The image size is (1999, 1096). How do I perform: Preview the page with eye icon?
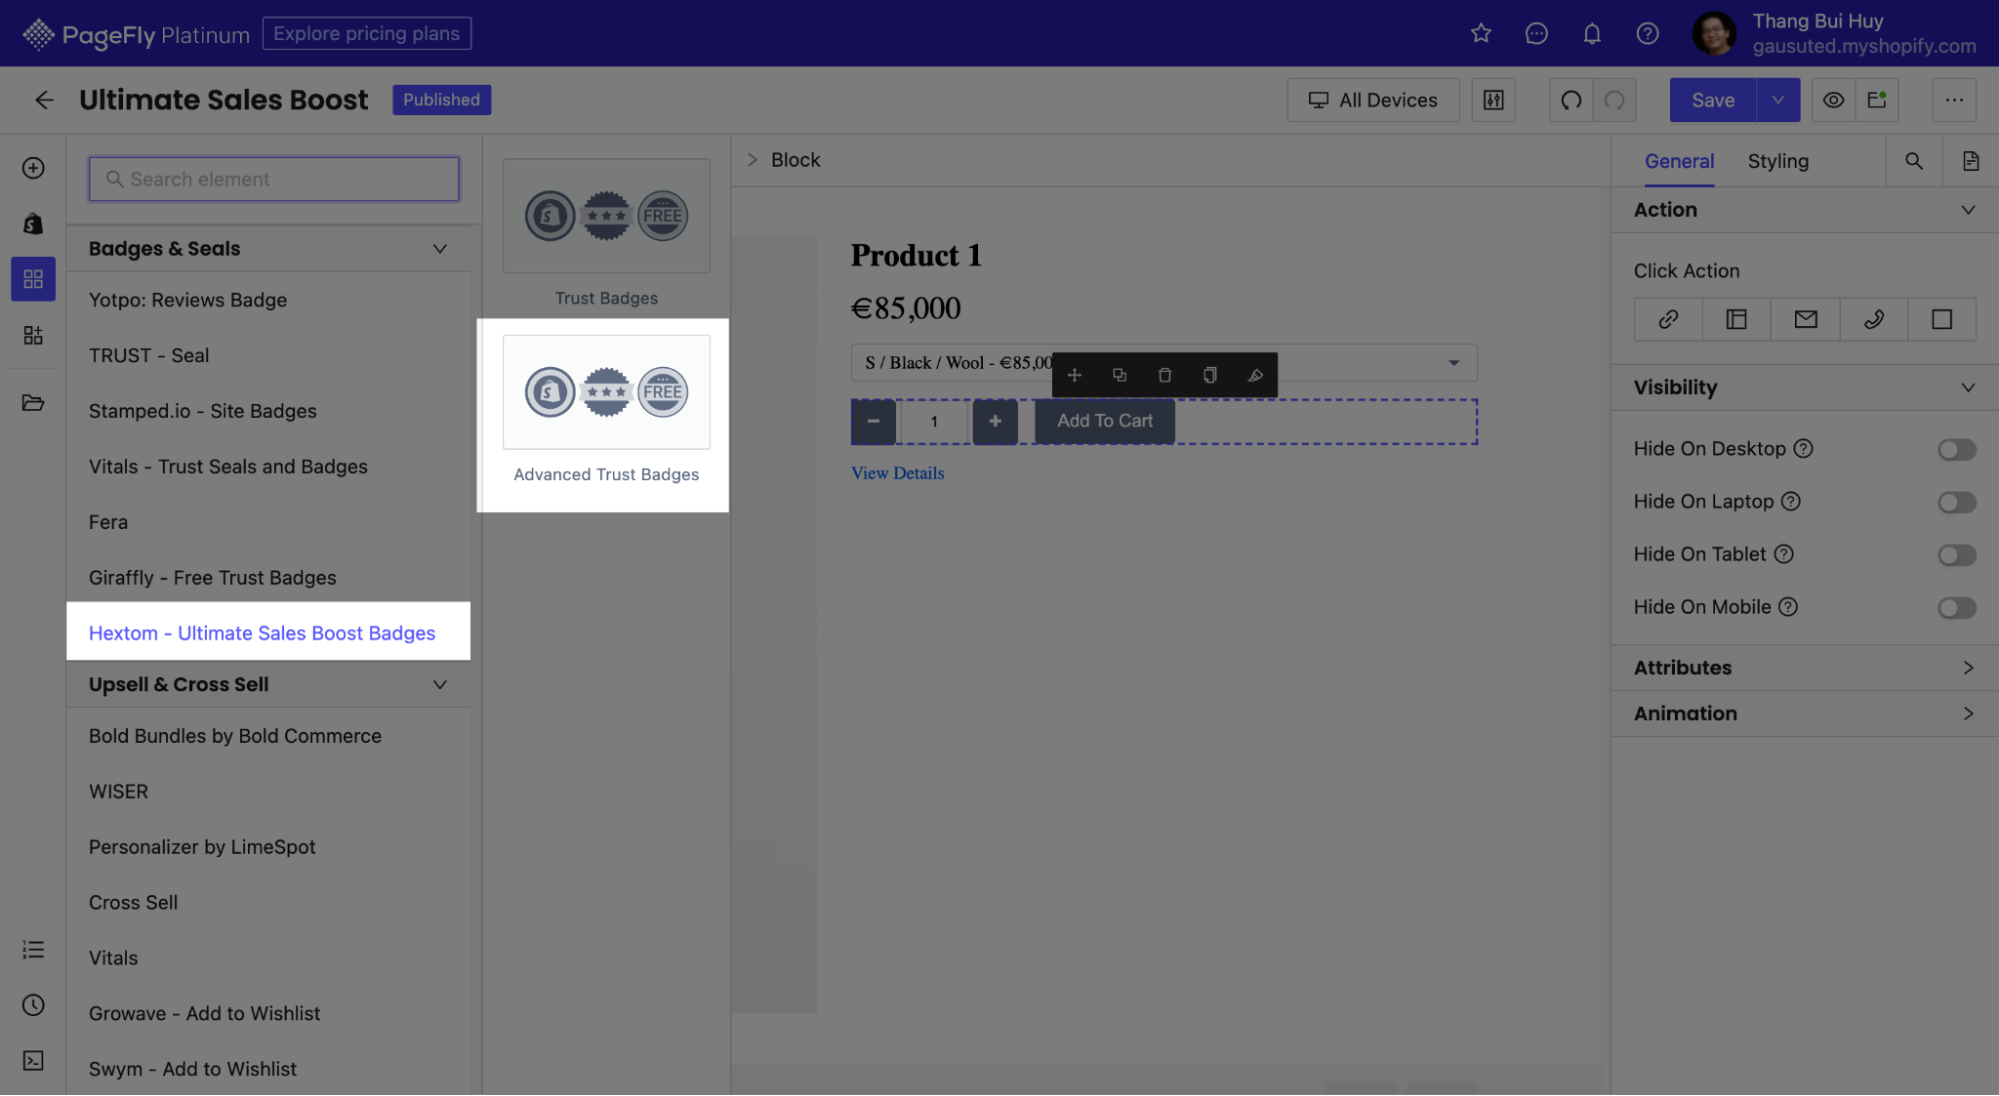point(1833,100)
